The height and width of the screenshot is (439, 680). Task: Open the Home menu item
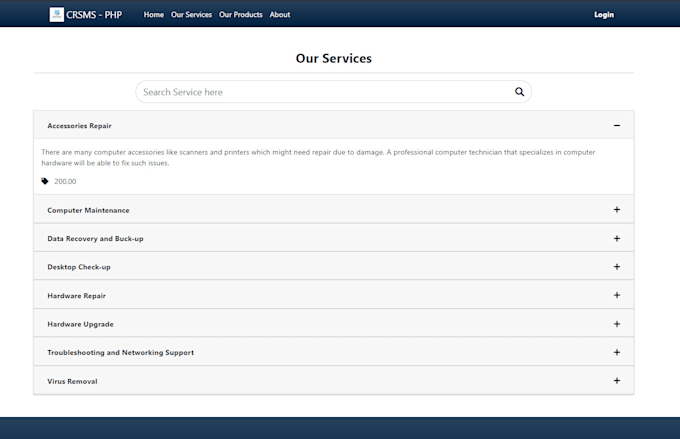[x=154, y=14]
